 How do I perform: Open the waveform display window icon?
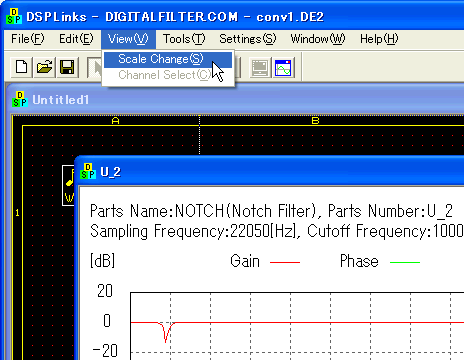[x=283, y=68]
